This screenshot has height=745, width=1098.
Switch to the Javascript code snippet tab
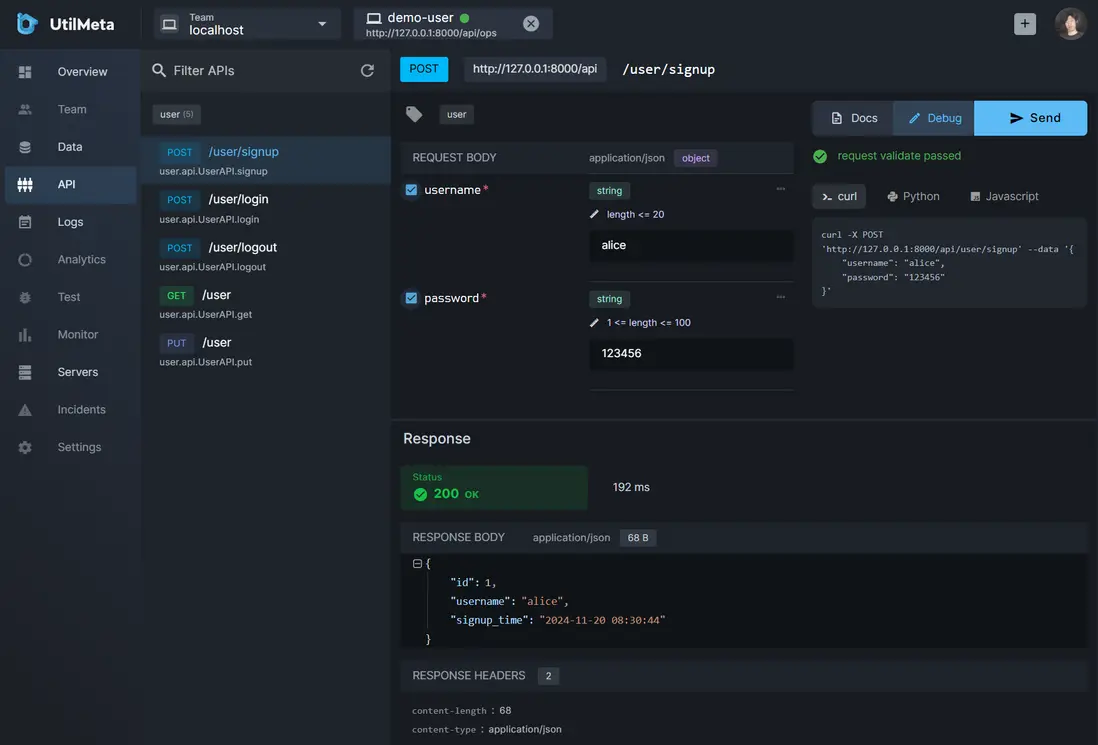coord(1004,196)
